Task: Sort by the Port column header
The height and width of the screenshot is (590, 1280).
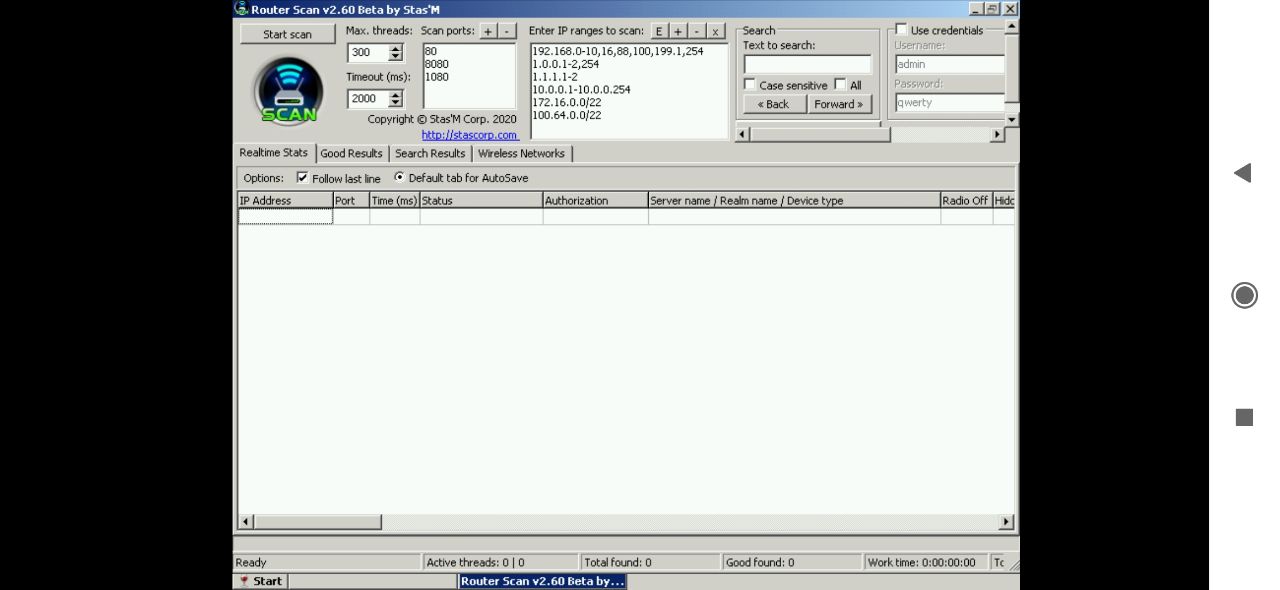Action: click(351, 201)
